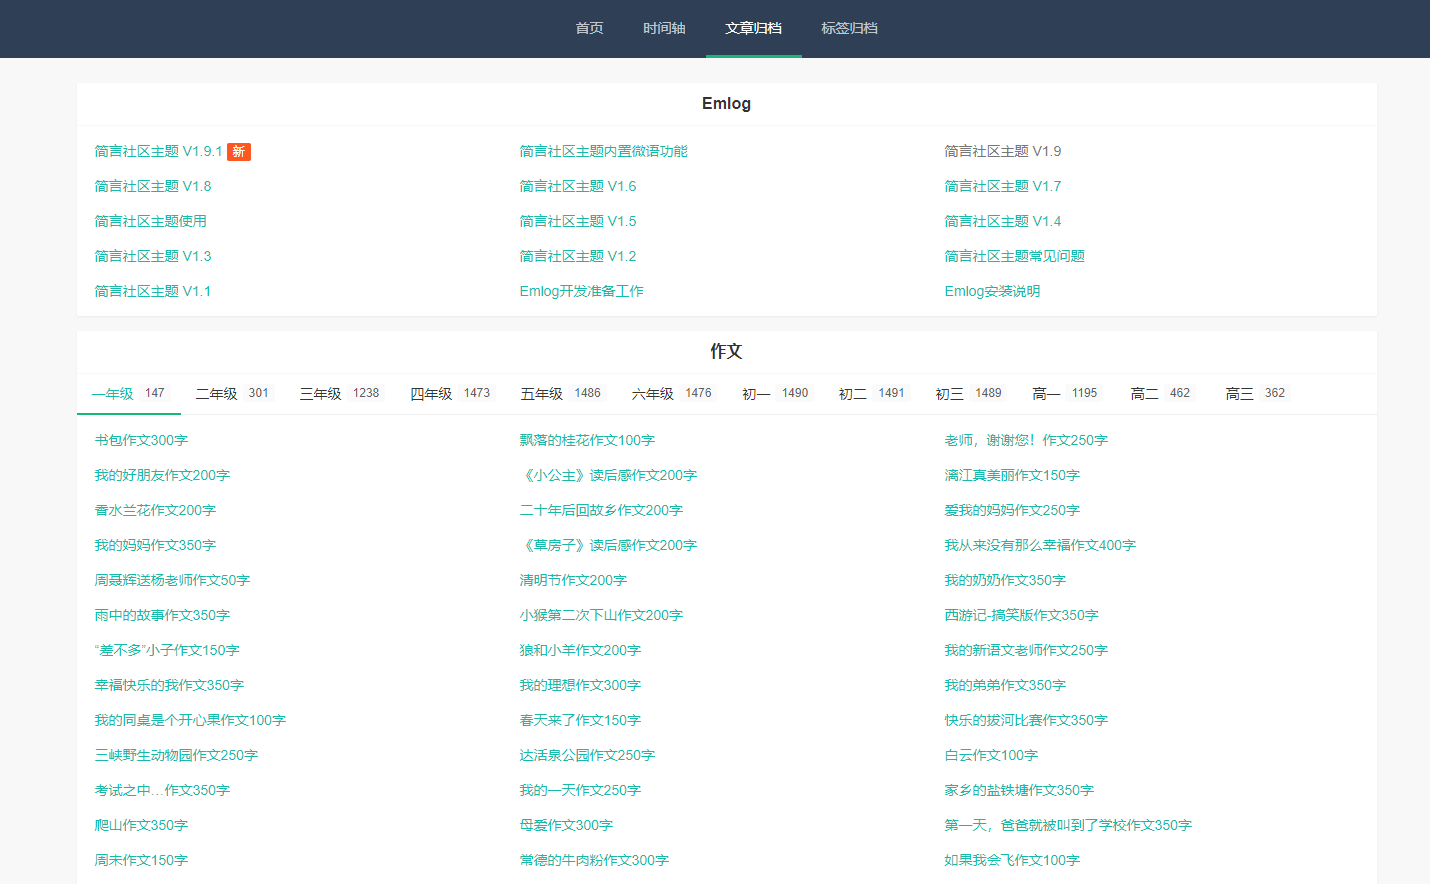The image size is (1430, 884).
Task: Open 狼和小羊作文200字
Action: pyautogui.click(x=580, y=650)
